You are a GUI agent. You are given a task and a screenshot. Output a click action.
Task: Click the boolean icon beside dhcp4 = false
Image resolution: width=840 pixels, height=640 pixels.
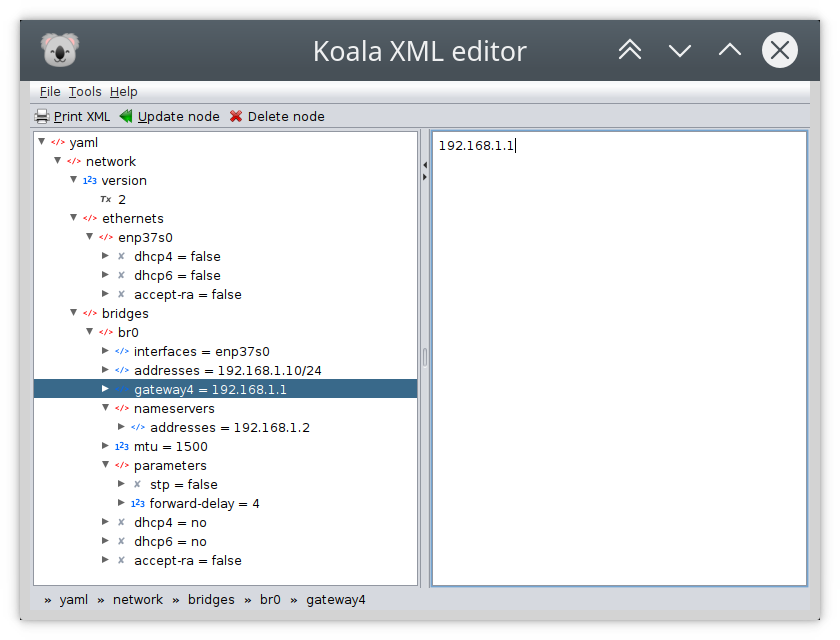pyautogui.click(x=122, y=257)
